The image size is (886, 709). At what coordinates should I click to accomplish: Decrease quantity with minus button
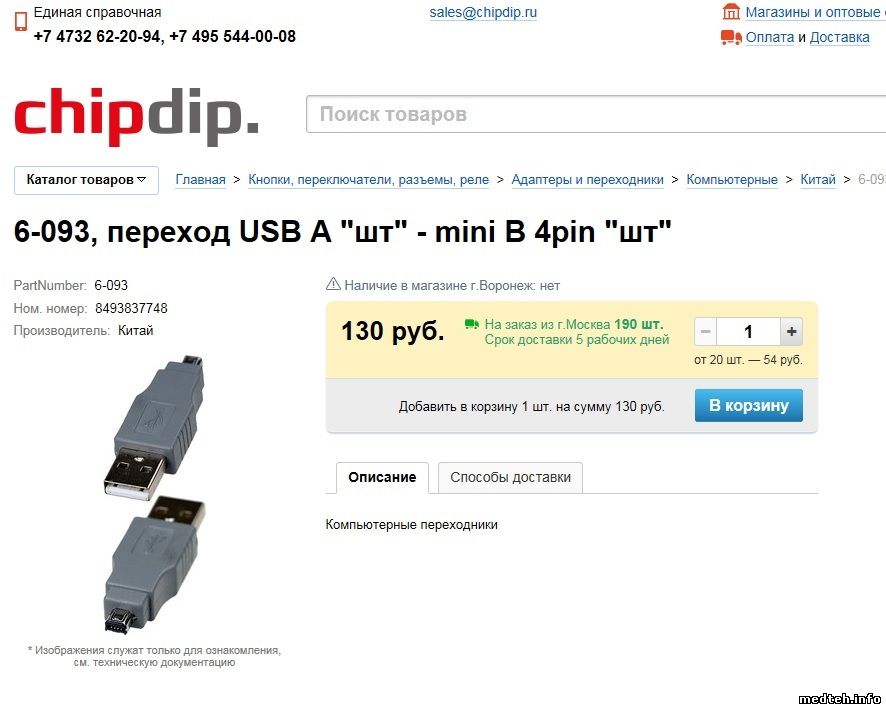pyautogui.click(x=705, y=331)
